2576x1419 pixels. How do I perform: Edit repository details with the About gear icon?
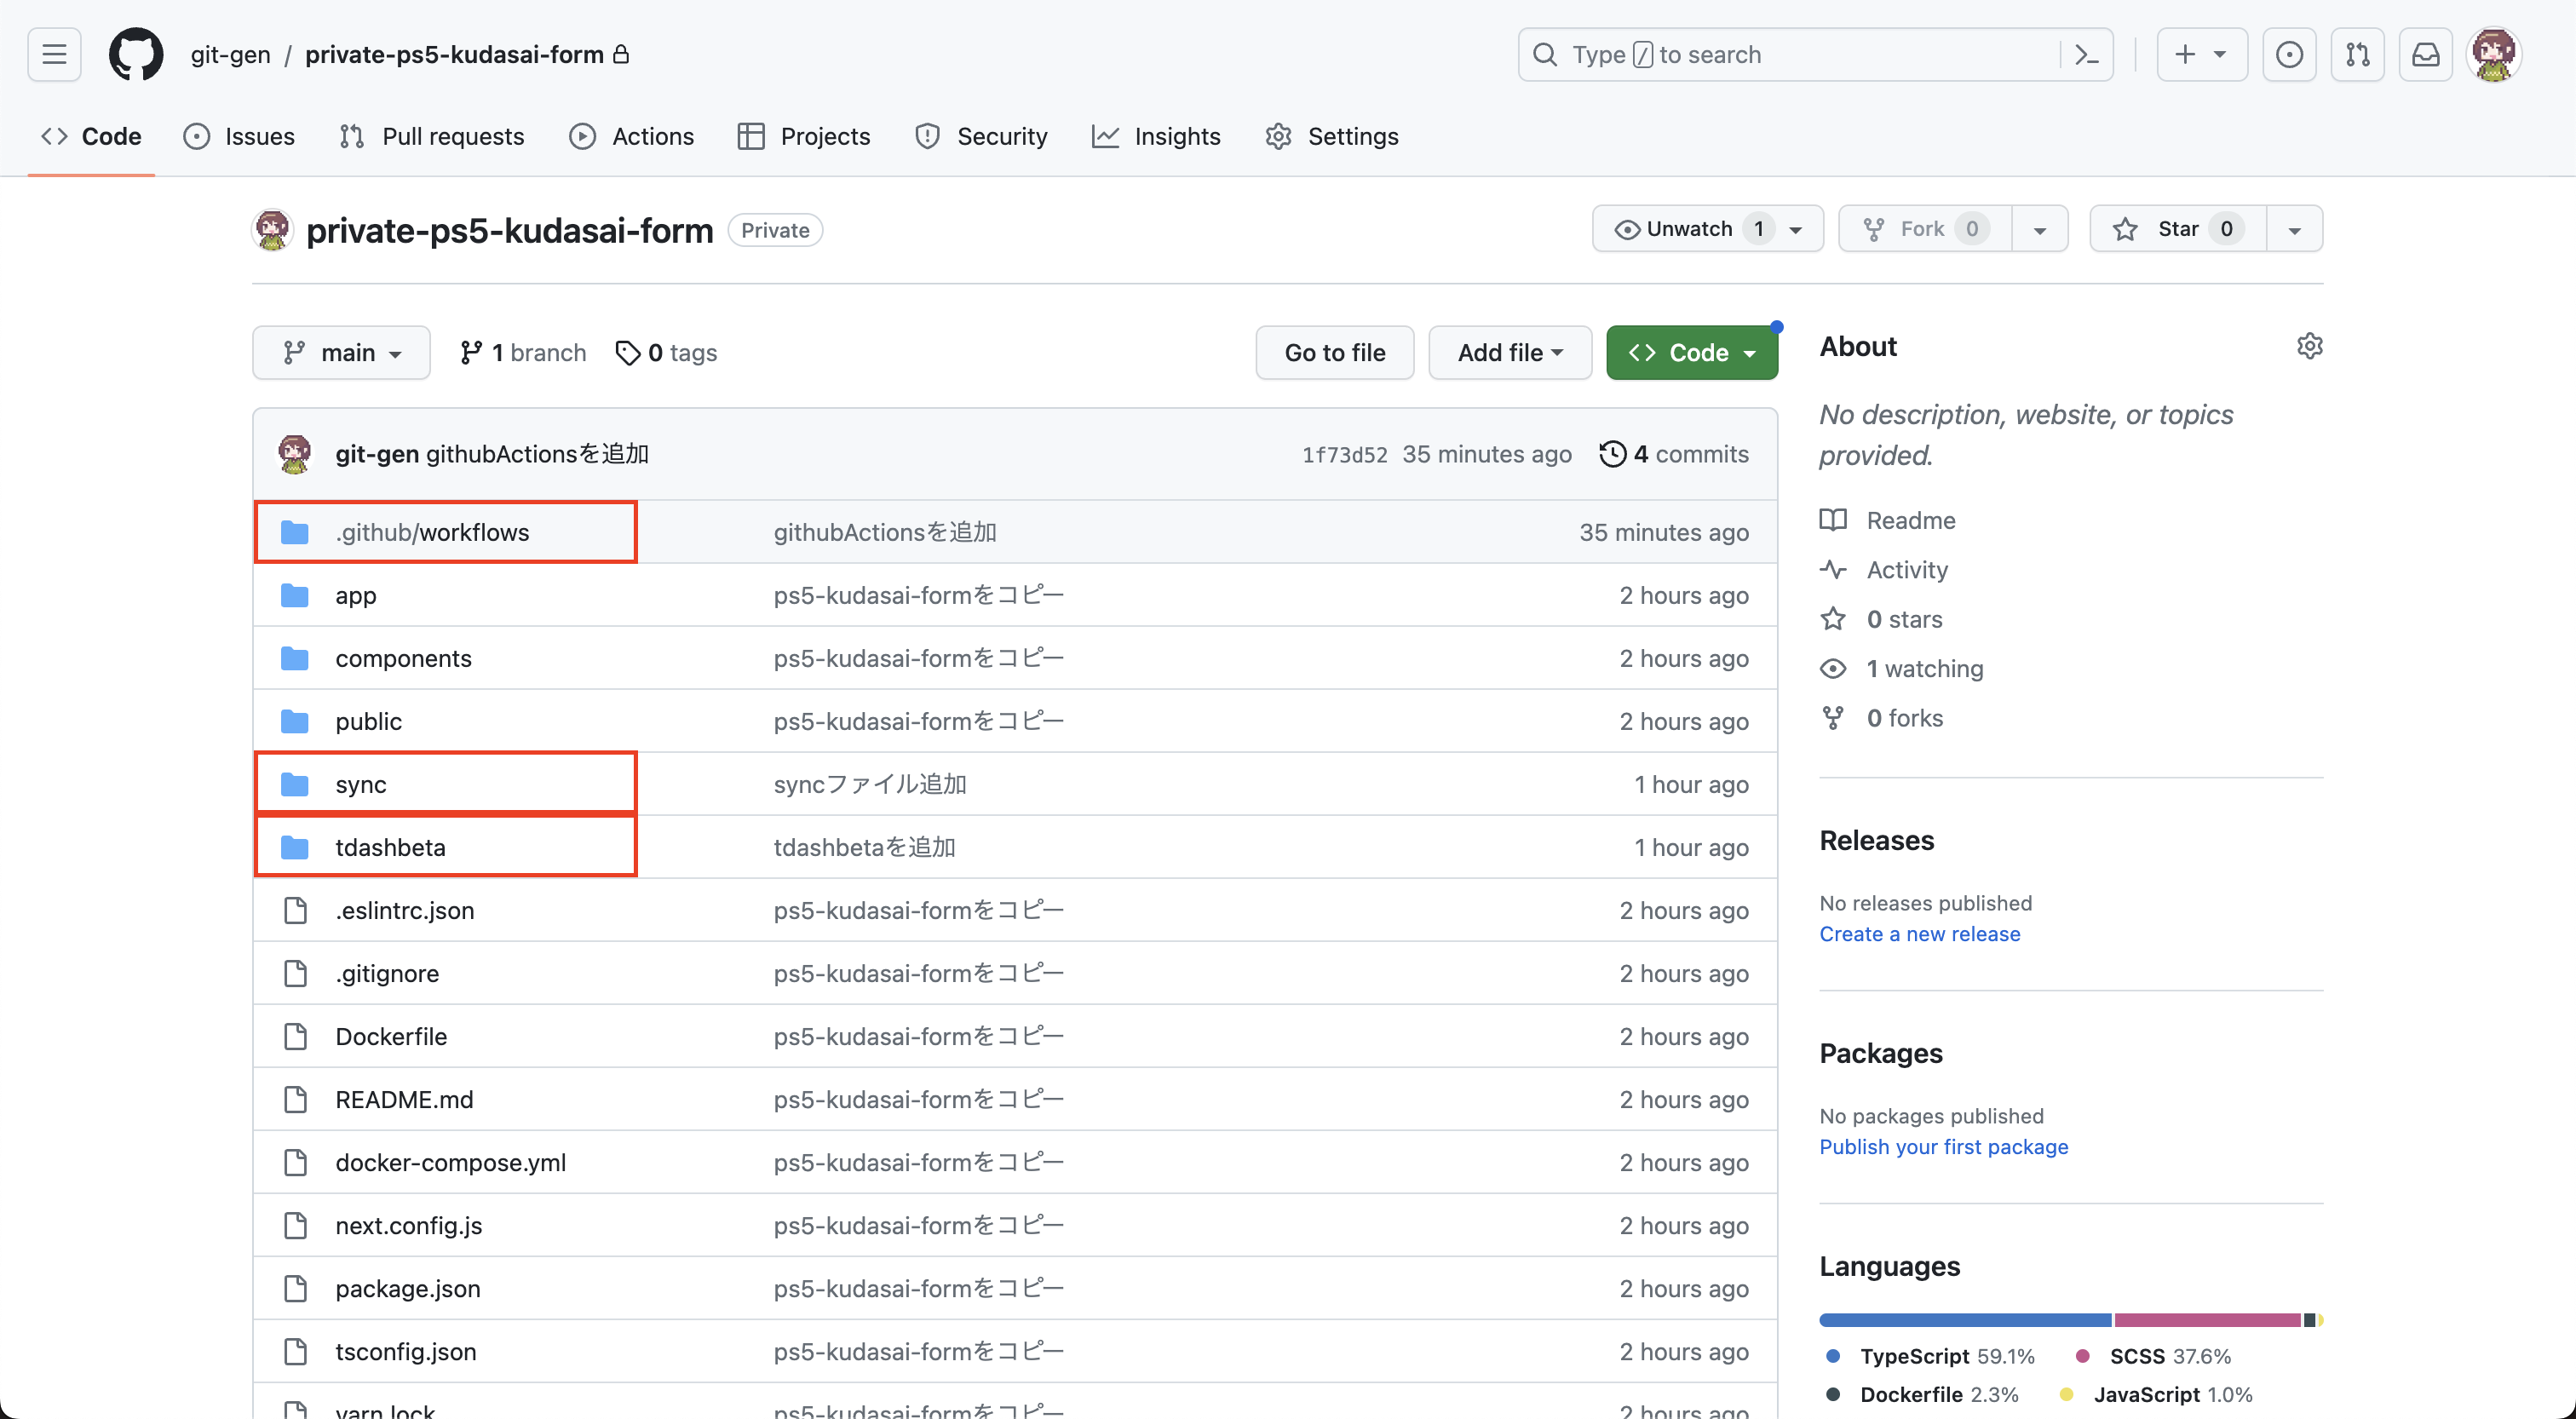point(2309,346)
